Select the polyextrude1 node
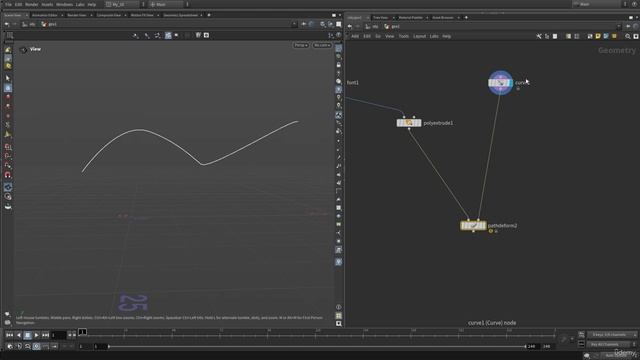The image size is (640, 360). (x=409, y=123)
